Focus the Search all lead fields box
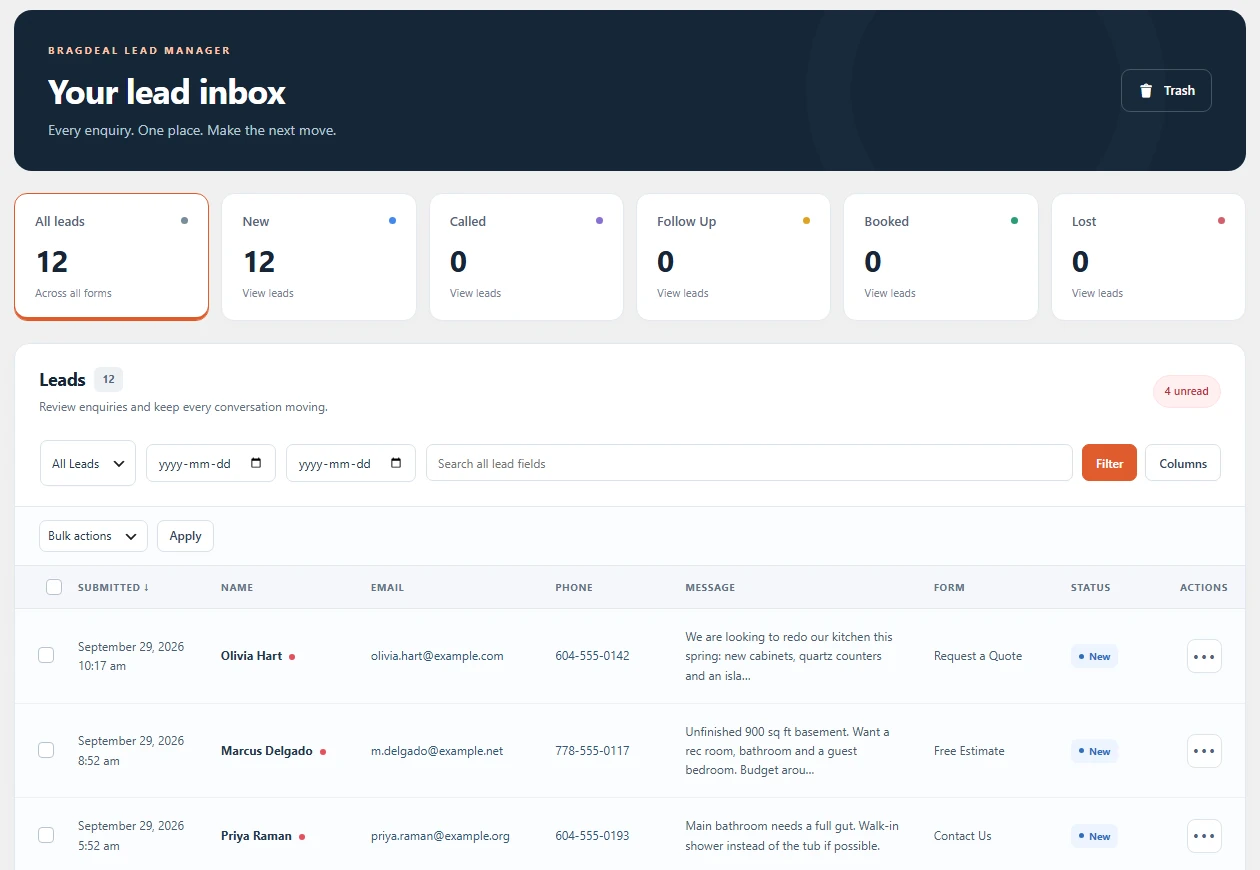The height and width of the screenshot is (870, 1260). tap(749, 463)
